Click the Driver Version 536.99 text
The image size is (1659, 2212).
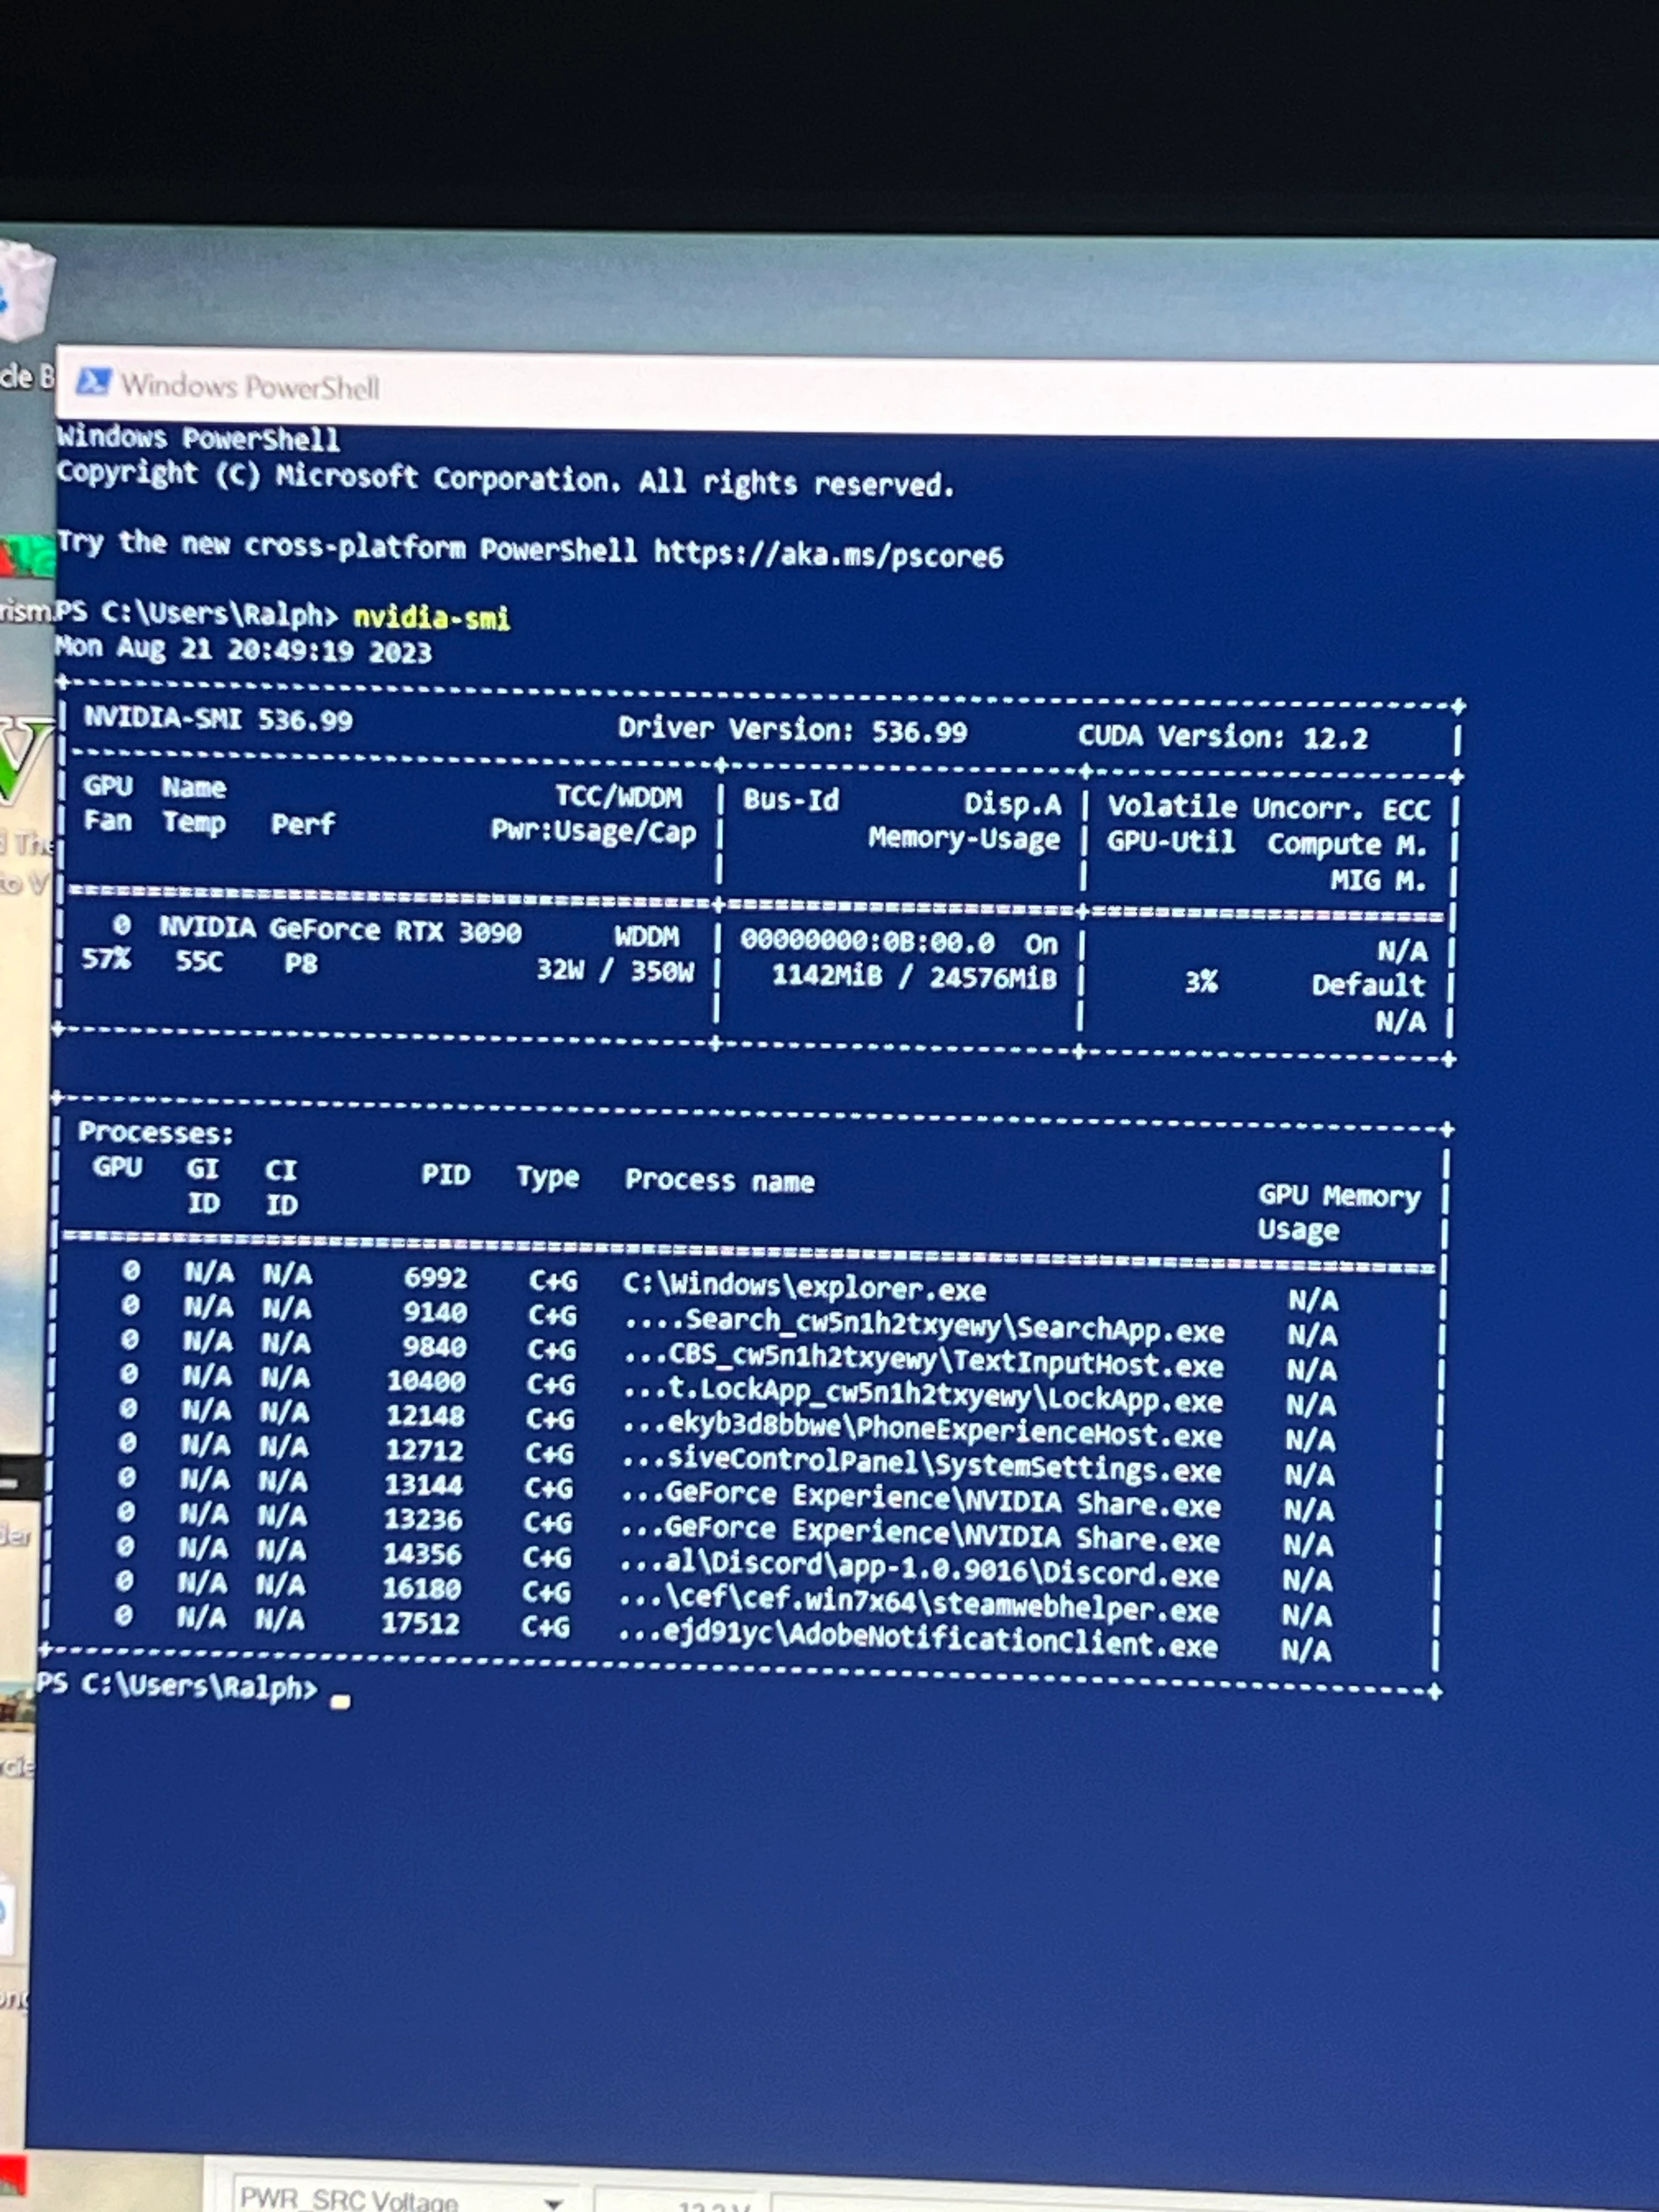pyautogui.click(x=792, y=730)
